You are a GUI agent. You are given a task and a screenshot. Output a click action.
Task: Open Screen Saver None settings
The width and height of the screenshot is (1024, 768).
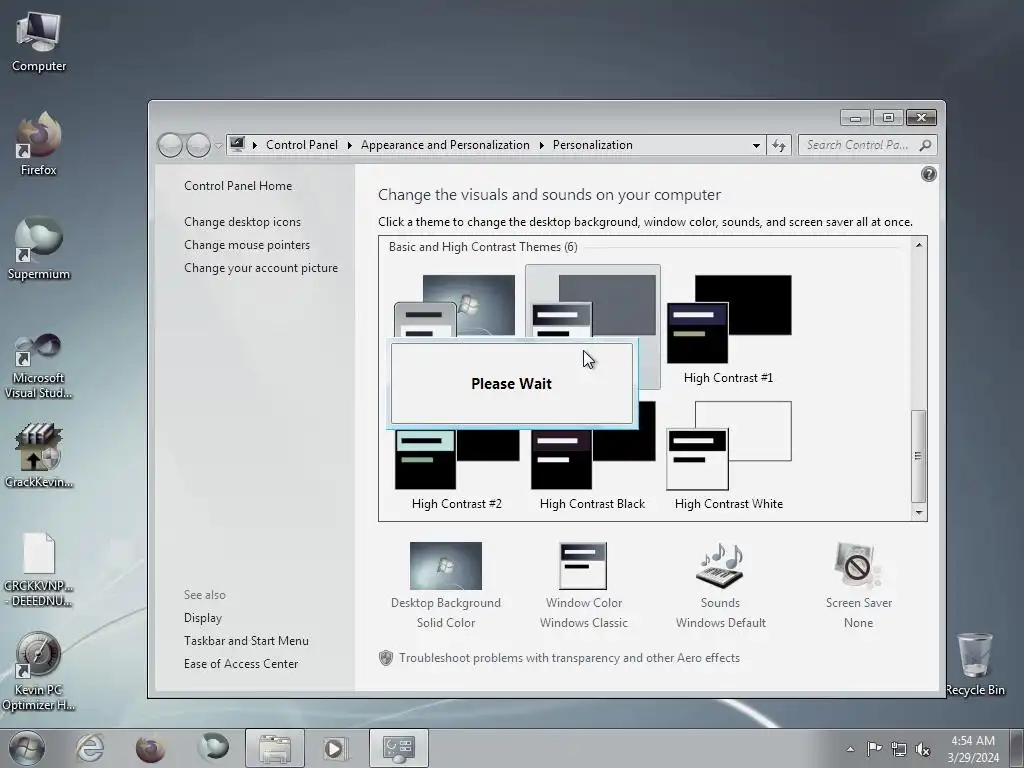pos(858,585)
